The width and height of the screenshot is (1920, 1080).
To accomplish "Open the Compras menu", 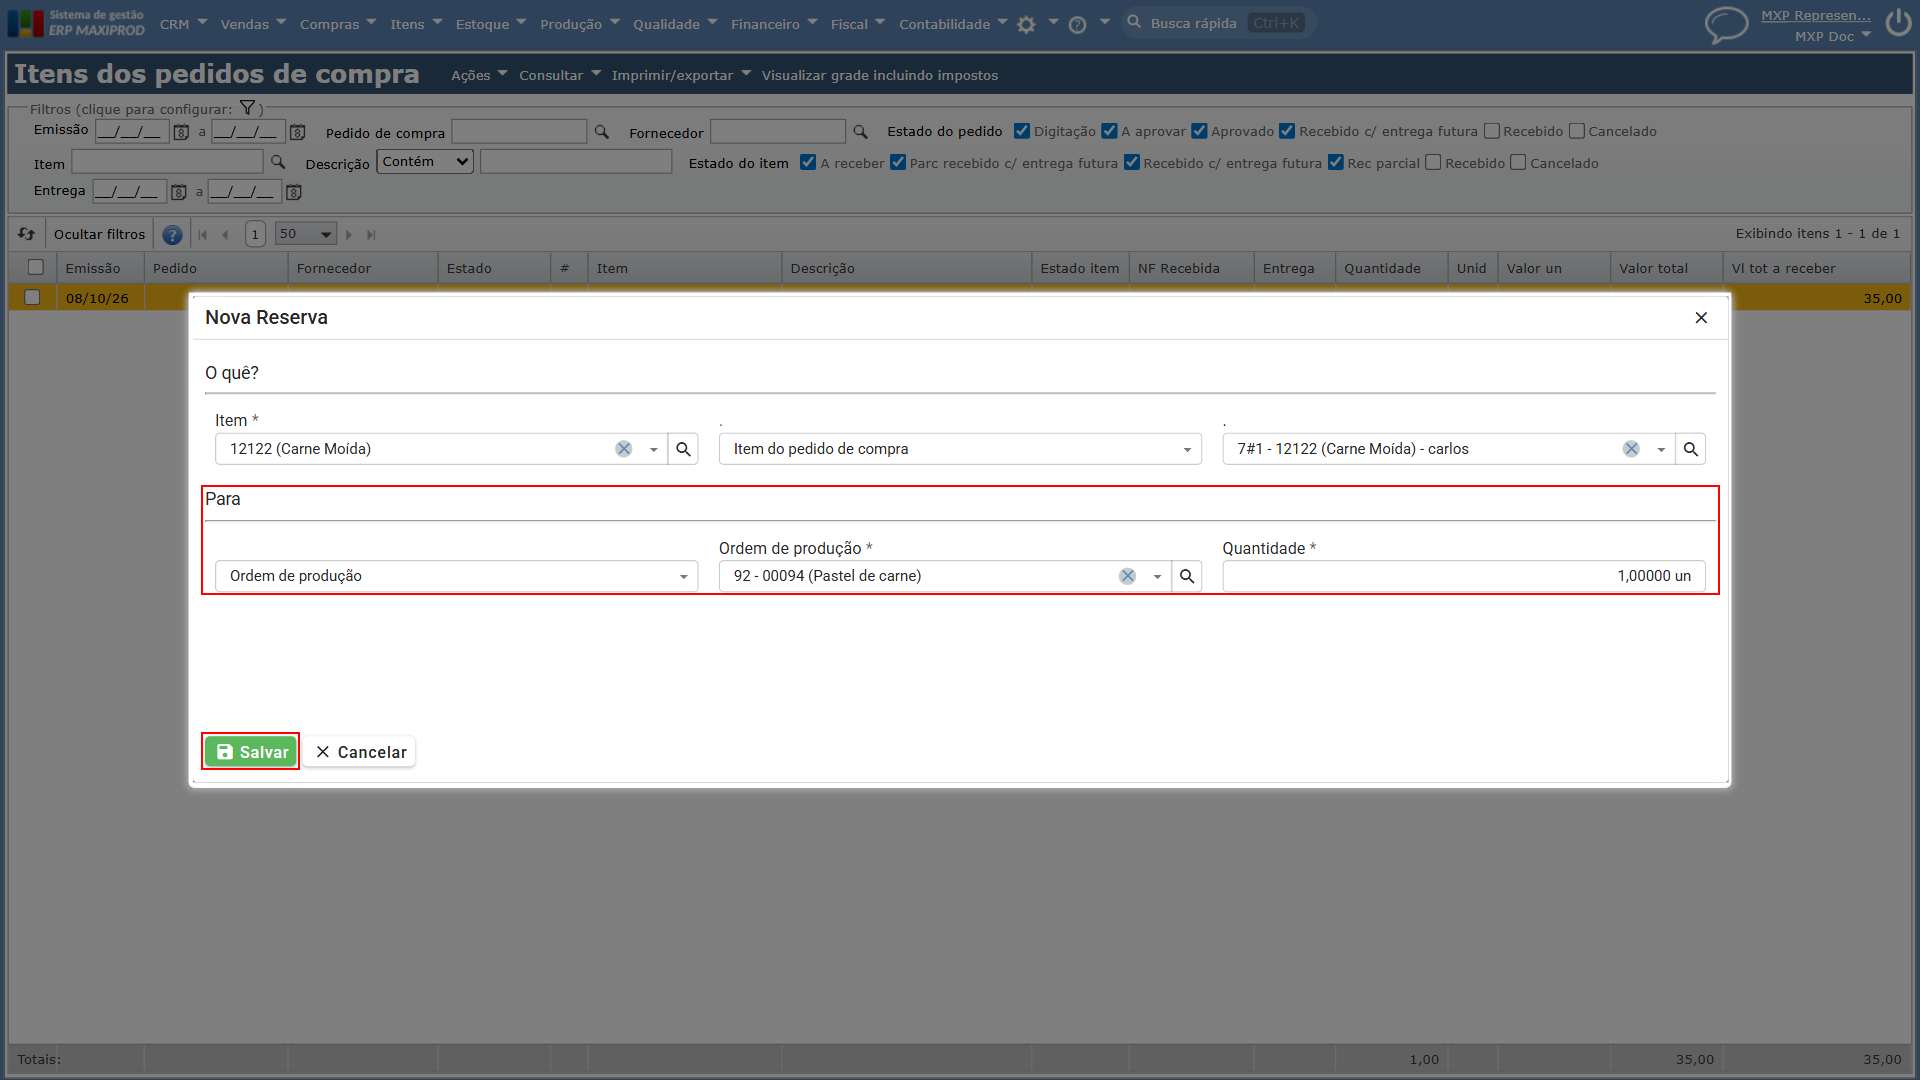I will (338, 24).
